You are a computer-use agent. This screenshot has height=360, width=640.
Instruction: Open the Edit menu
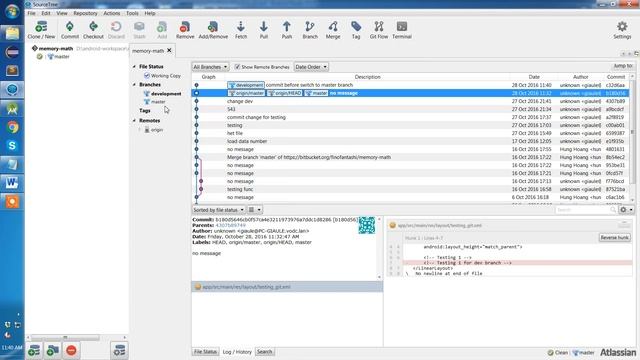(x=46, y=13)
